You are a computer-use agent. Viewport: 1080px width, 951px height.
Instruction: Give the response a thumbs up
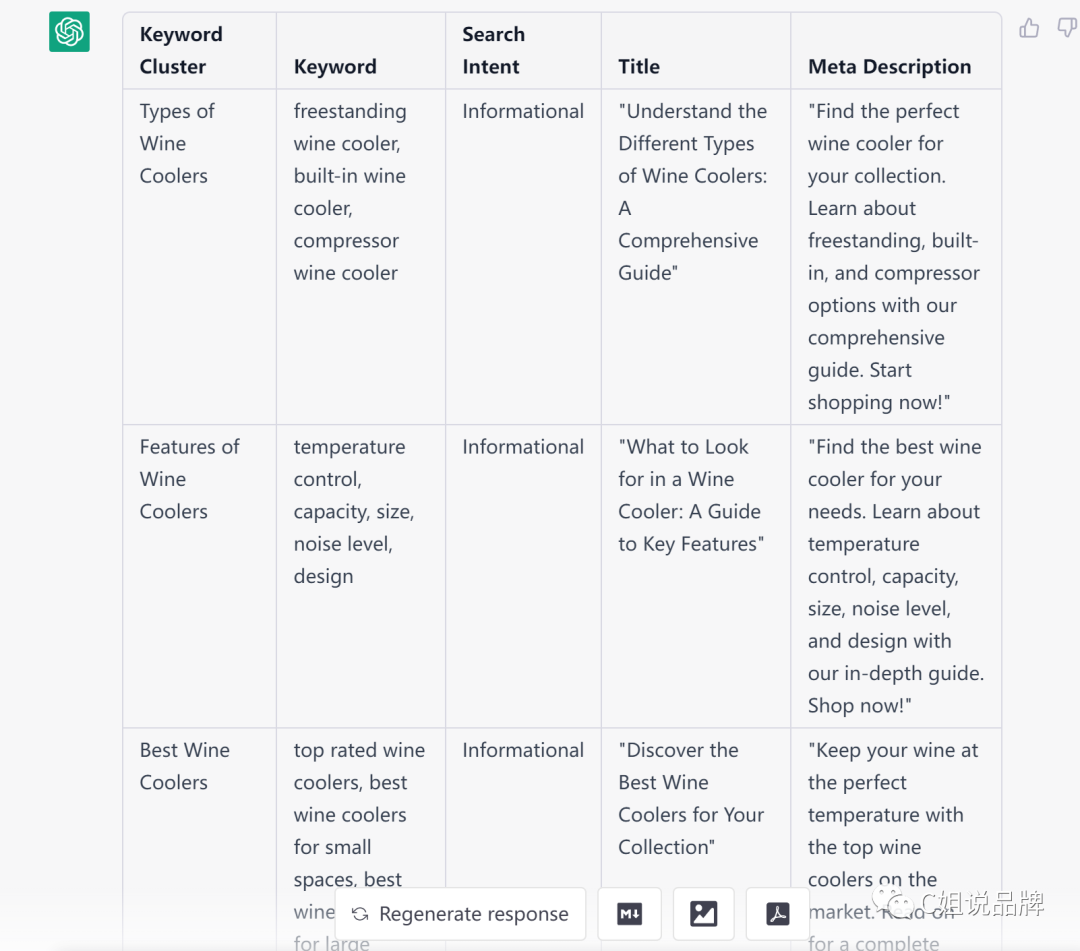click(x=1029, y=28)
